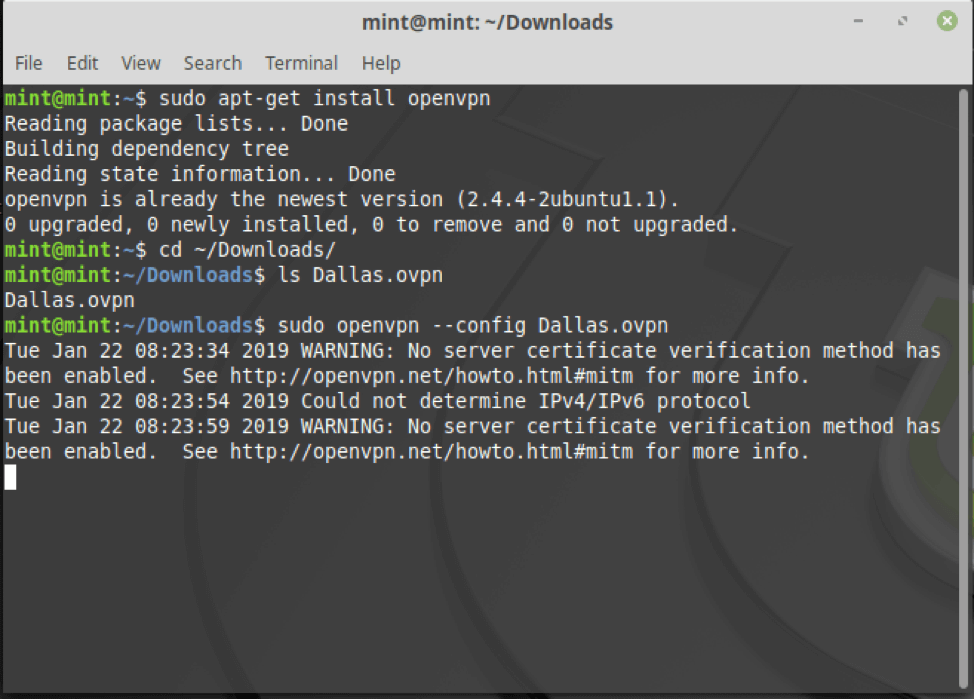This screenshot has height=699, width=974.
Task: Open the View menu
Action: [141, 63]
